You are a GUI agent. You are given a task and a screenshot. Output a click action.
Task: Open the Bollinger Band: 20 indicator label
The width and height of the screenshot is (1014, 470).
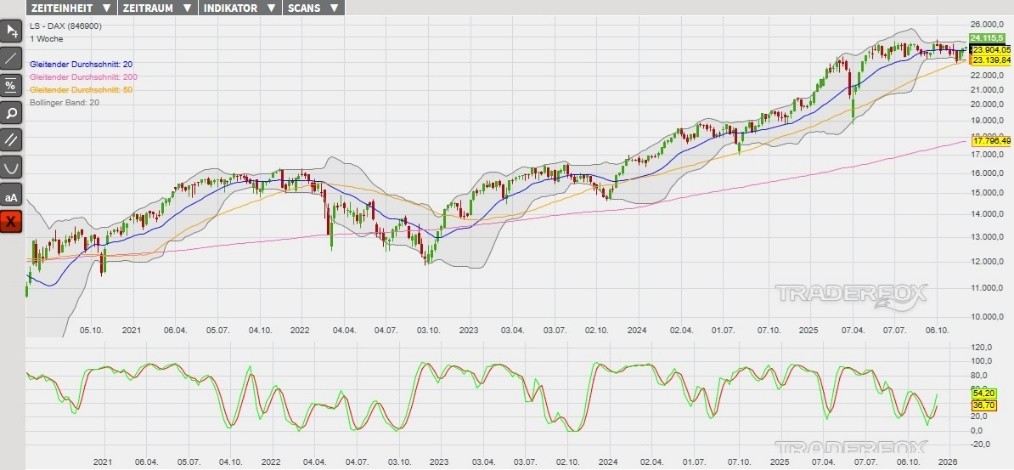65,103
